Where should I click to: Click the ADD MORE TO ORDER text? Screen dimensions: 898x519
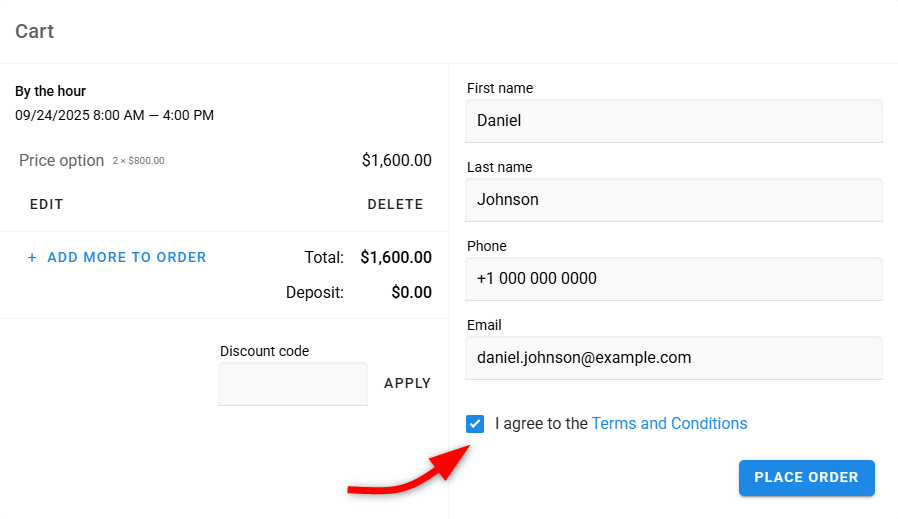pos(126,258)
